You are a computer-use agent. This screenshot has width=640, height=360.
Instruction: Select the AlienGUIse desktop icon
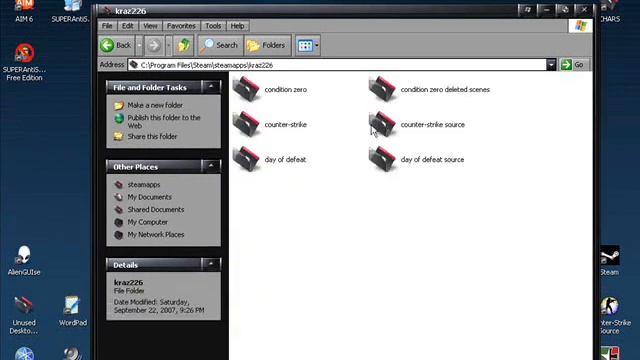coord(24,261)
